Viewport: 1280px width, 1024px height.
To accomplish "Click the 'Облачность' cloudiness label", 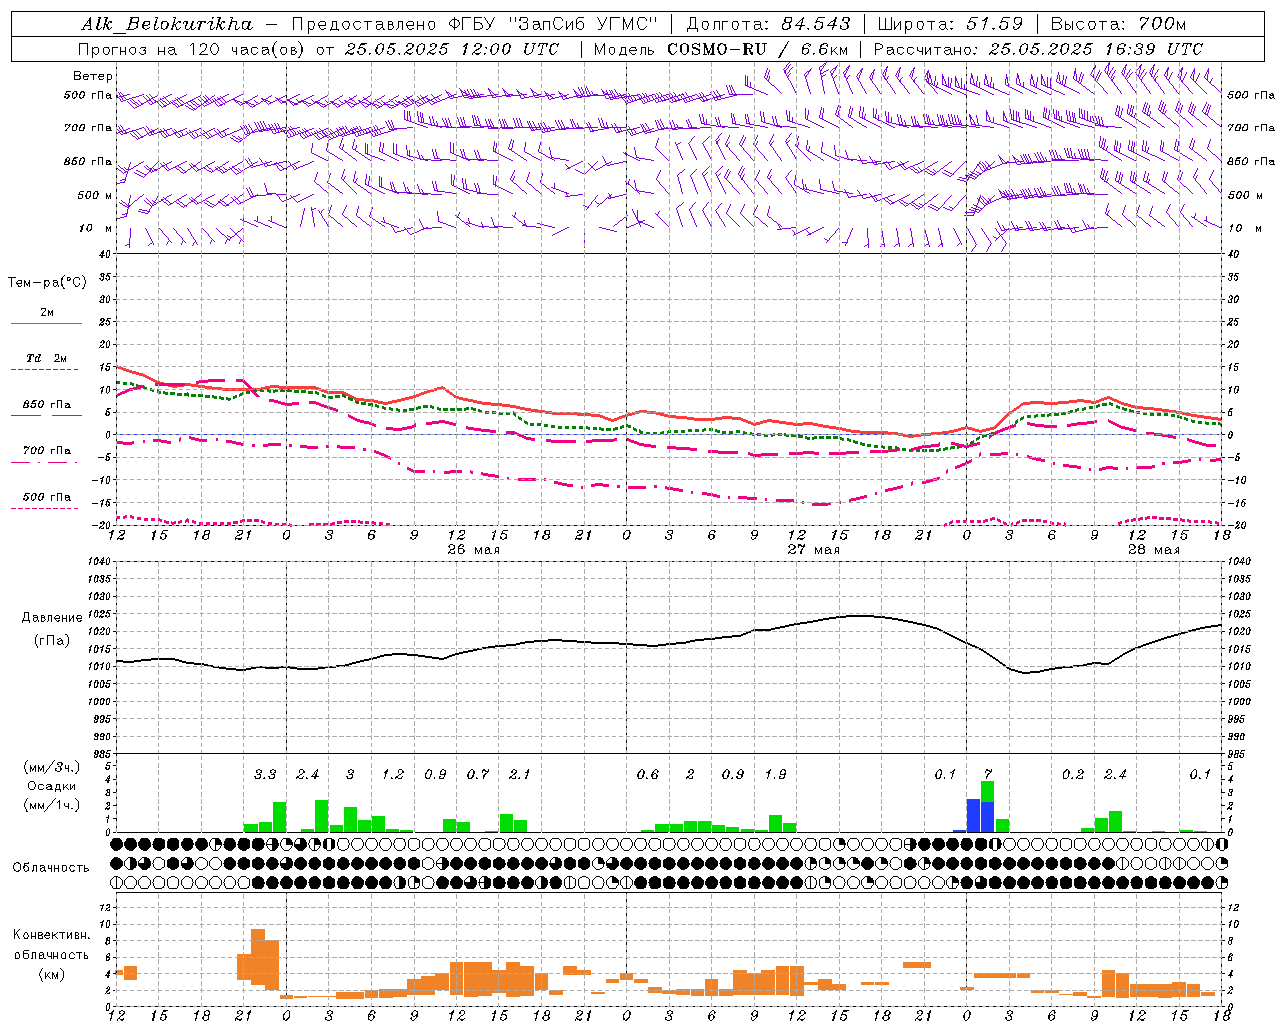I will (50, 868).
